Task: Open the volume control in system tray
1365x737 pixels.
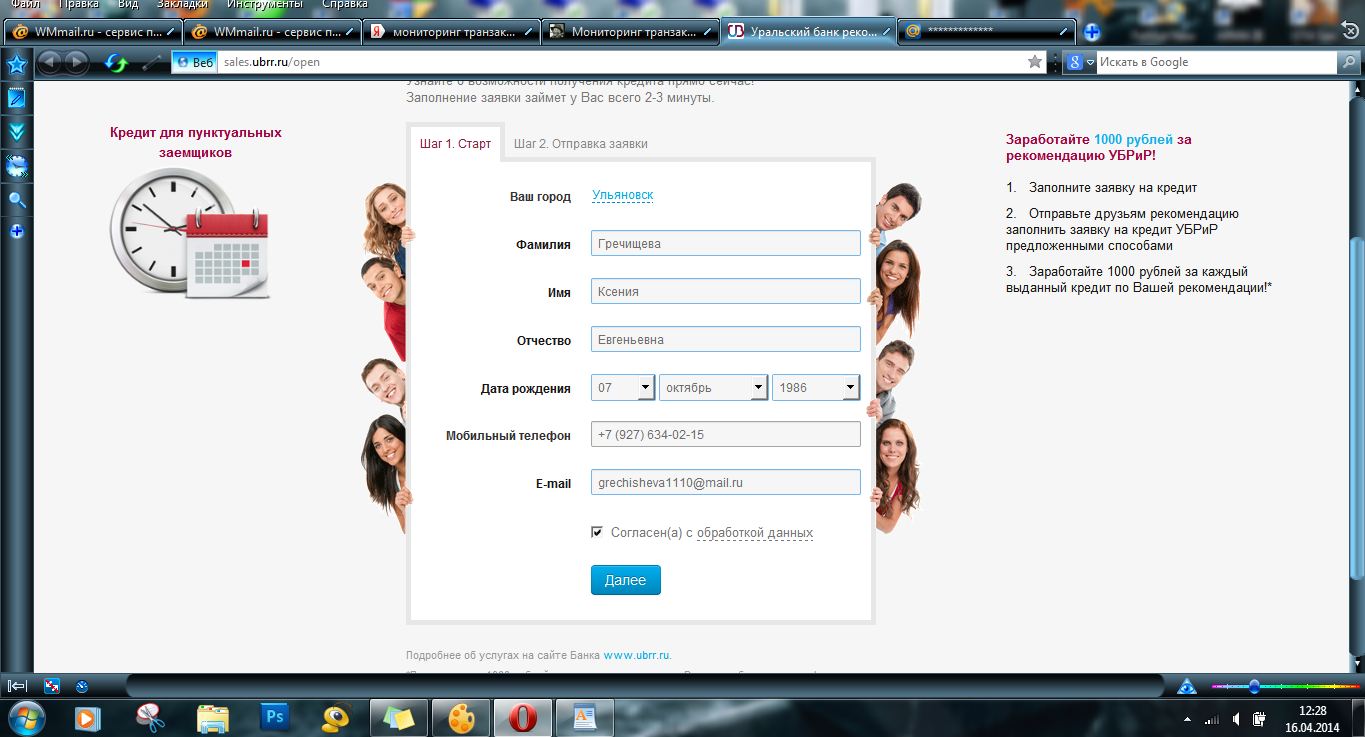Action: [1237, 719]
